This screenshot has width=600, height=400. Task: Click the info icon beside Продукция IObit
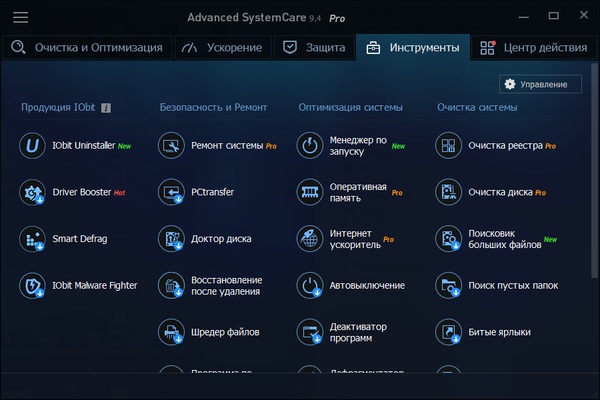(x=106, y=108)
